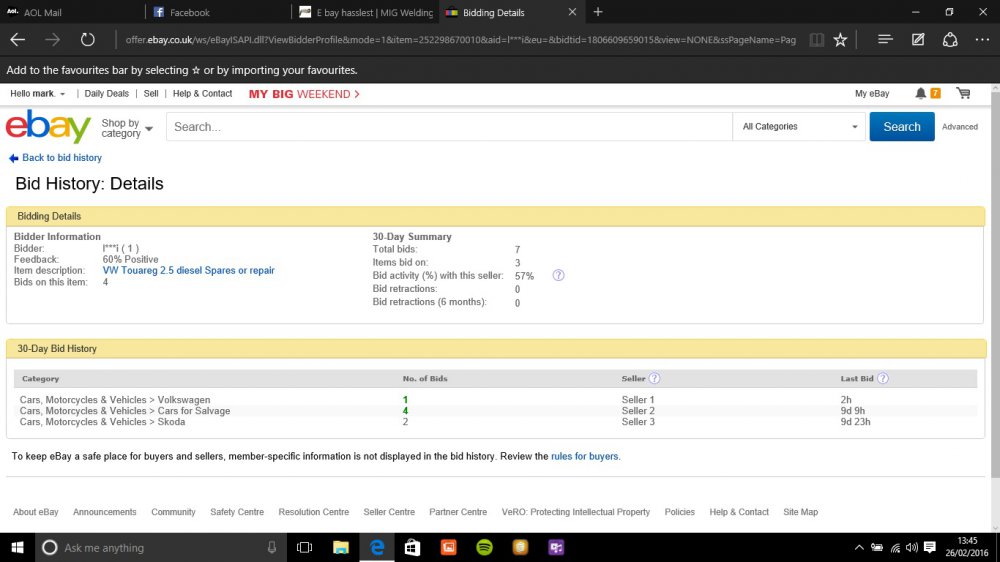
Task: Open File Explorer from the taskbar
Action: tap(341, 547)
